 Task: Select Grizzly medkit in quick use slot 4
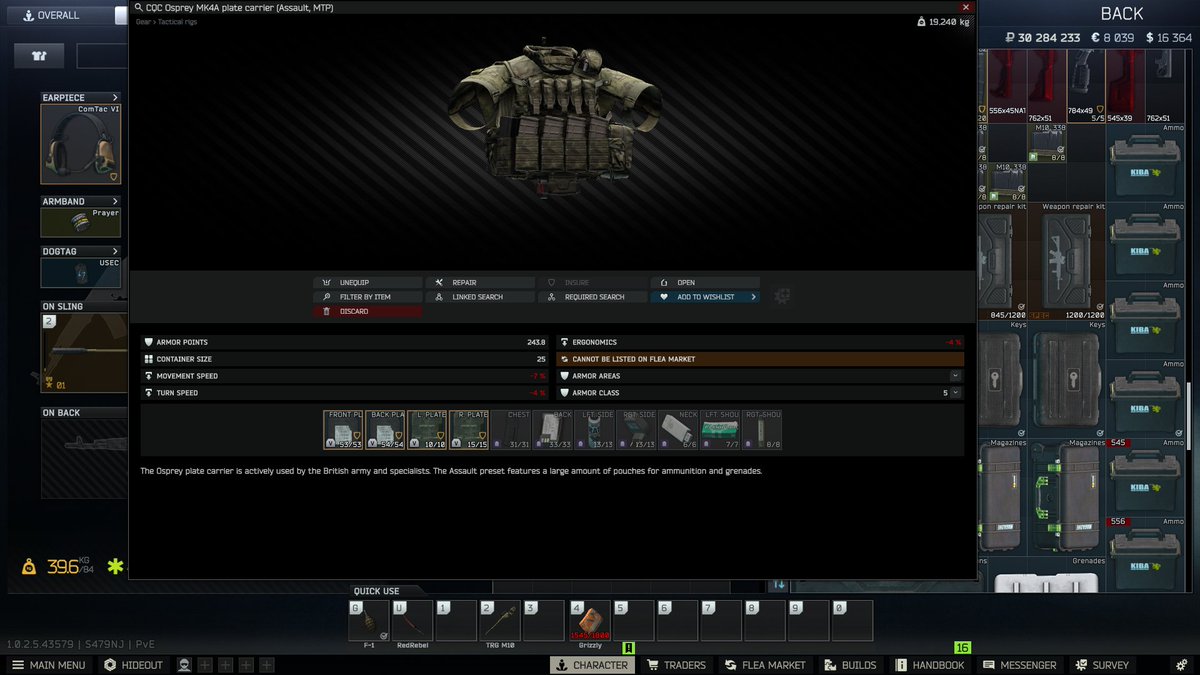click(588, 621)
